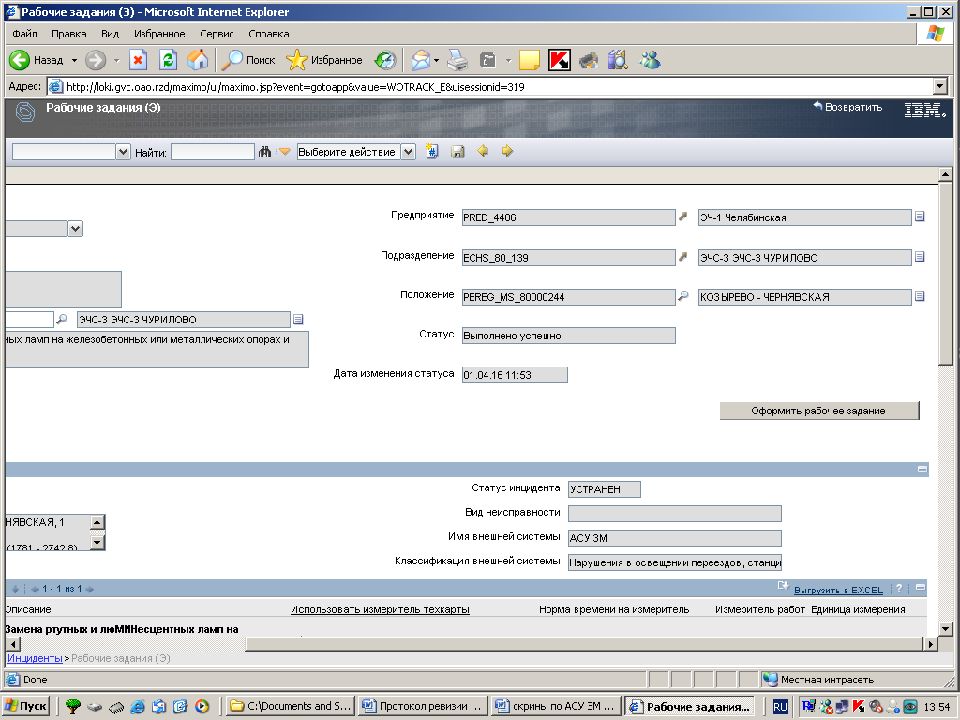
Task: Stop page loading with red X icon
Action: pyautogui.click(x=138, y=60)
